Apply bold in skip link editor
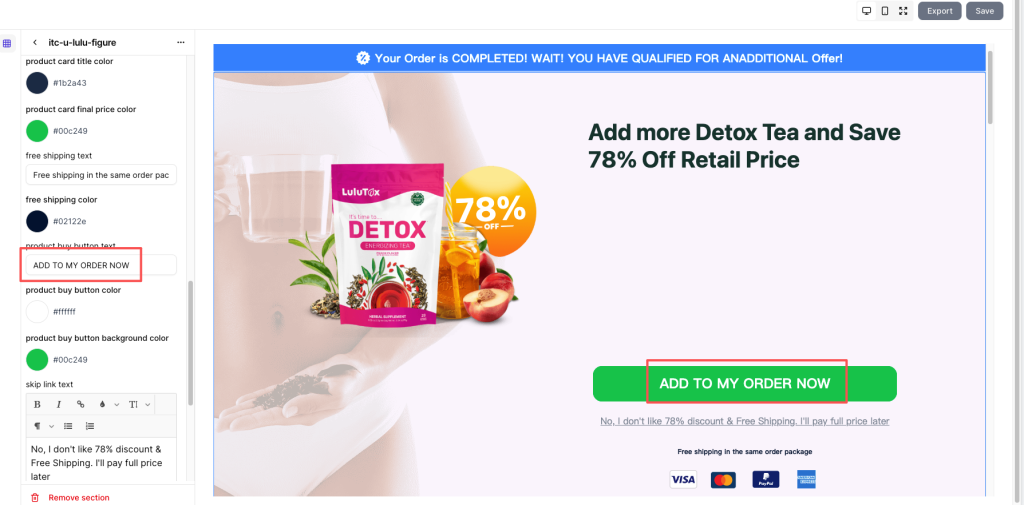1024x505 pixels. [37, 405]
